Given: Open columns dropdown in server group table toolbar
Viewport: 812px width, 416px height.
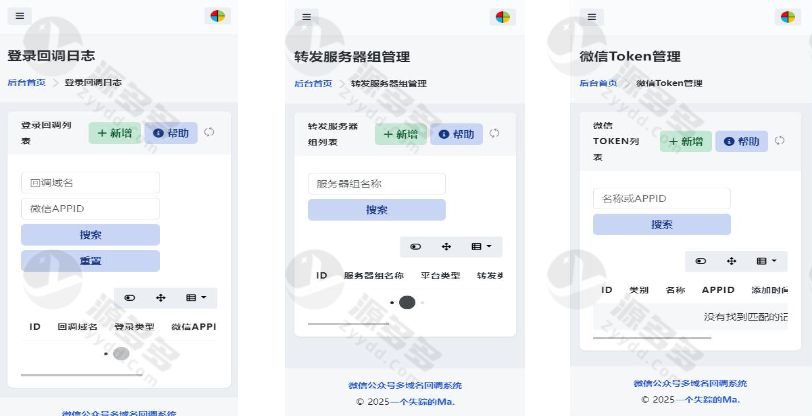Looking at the screenshot, I should pos(482,247).
